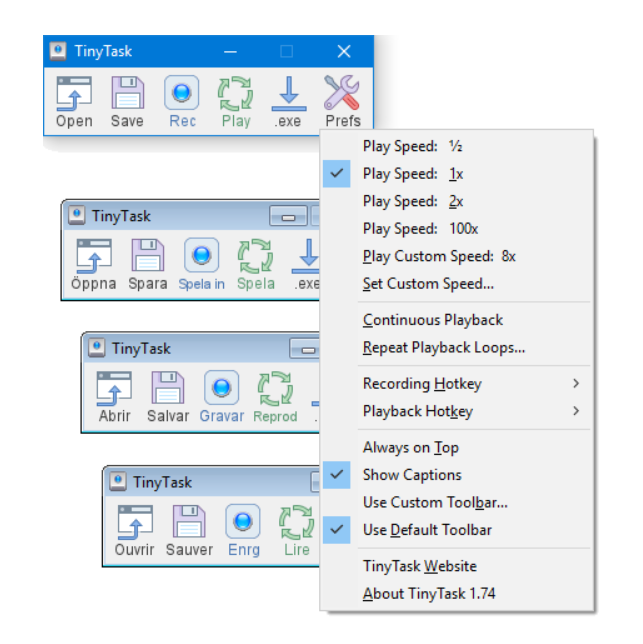Open Set Custom Speed... dialog
Viewport: 643px width, 644px height.
[457, 283]
